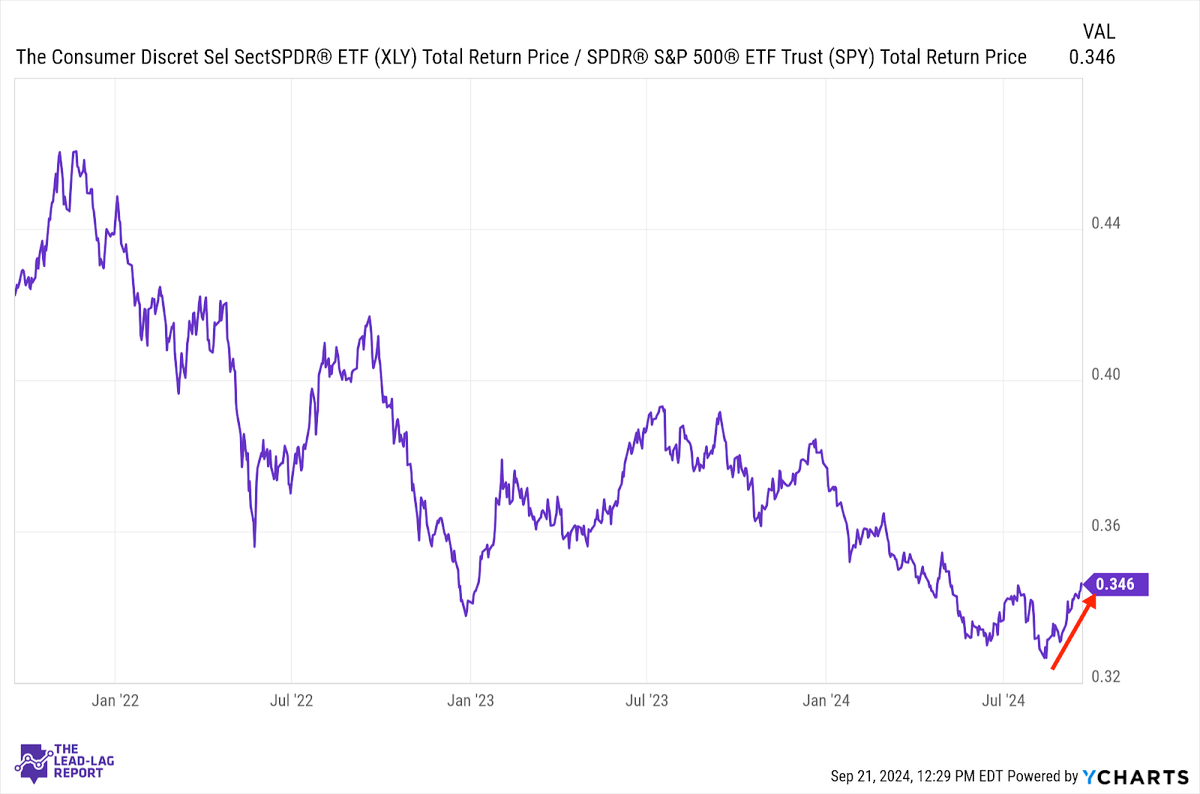Click the 0.36 y-axis label
Screen dimensions: 1200x794
[1105, 526]
